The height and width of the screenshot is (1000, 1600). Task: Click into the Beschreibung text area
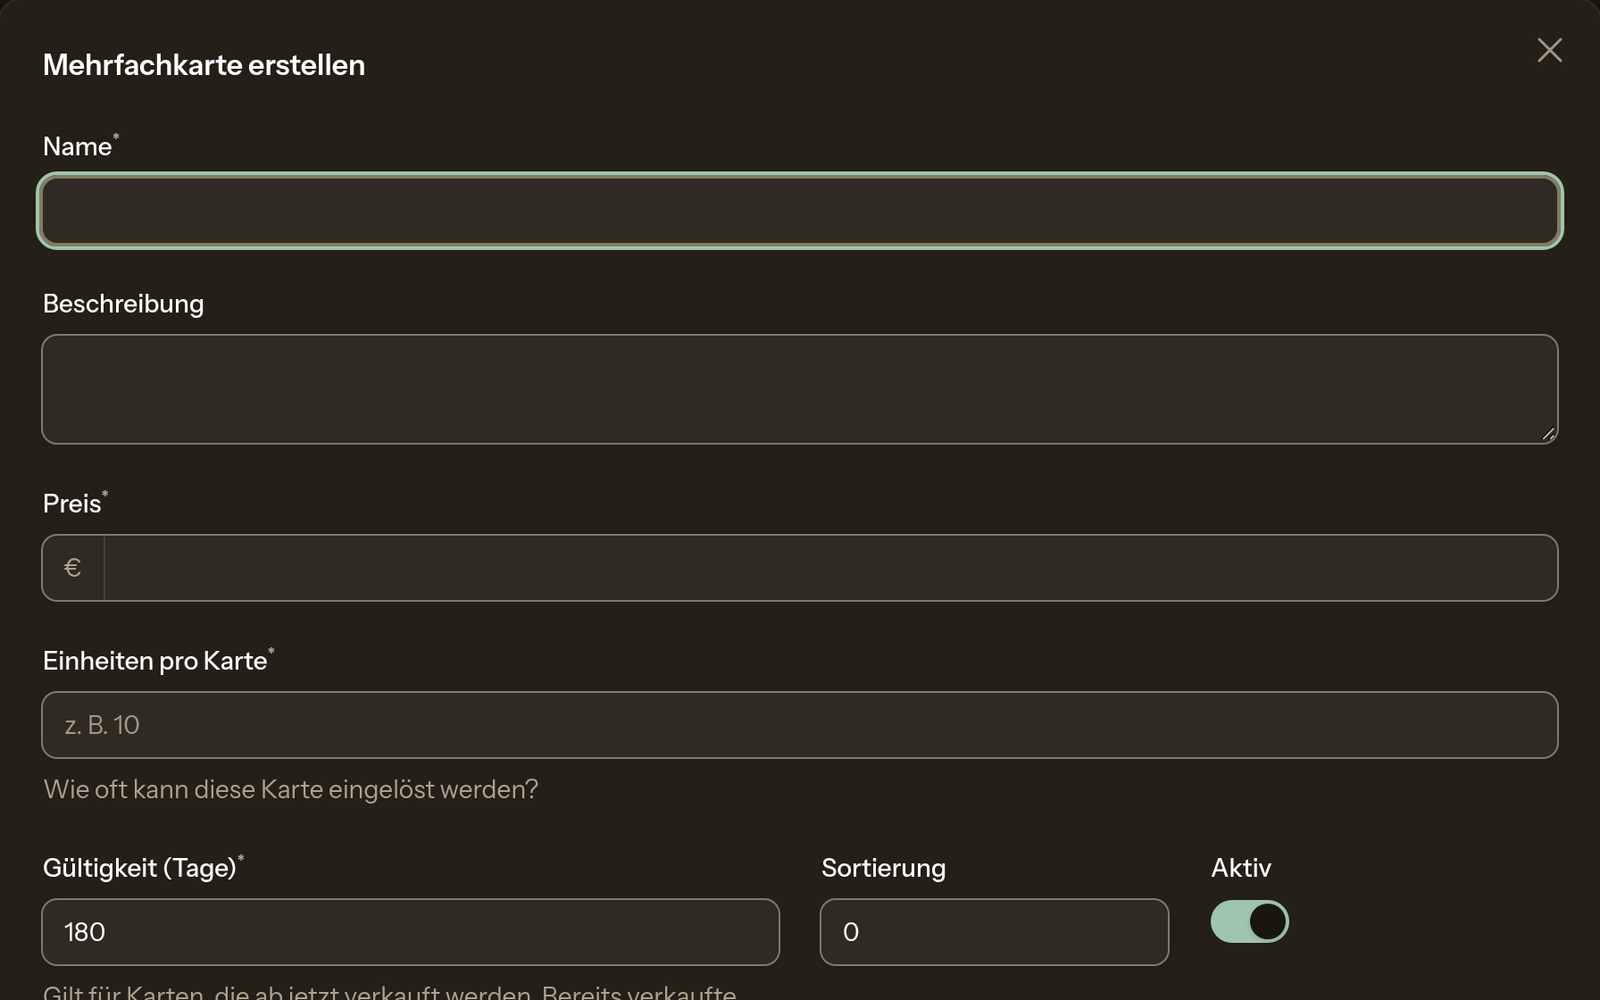pyautogui.click(x=800, y=389)
